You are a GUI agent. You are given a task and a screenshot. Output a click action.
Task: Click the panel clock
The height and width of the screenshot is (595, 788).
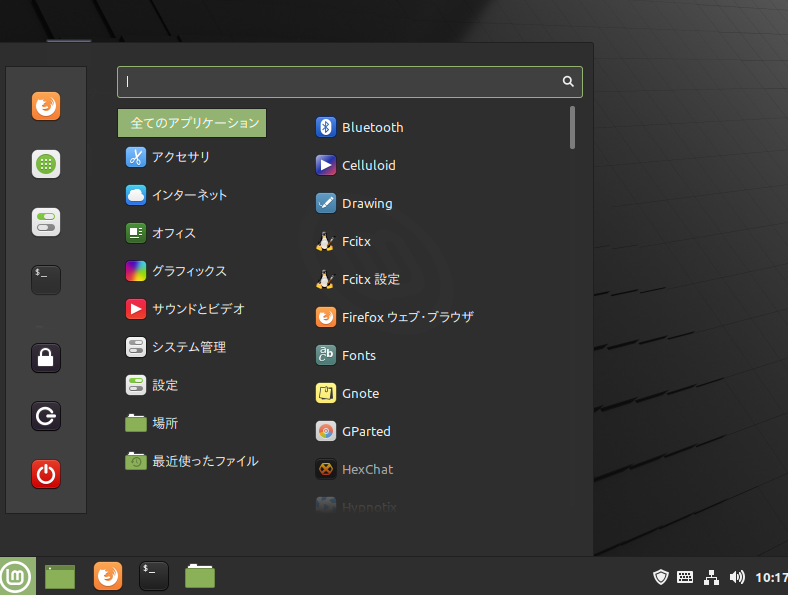point(771,577)
